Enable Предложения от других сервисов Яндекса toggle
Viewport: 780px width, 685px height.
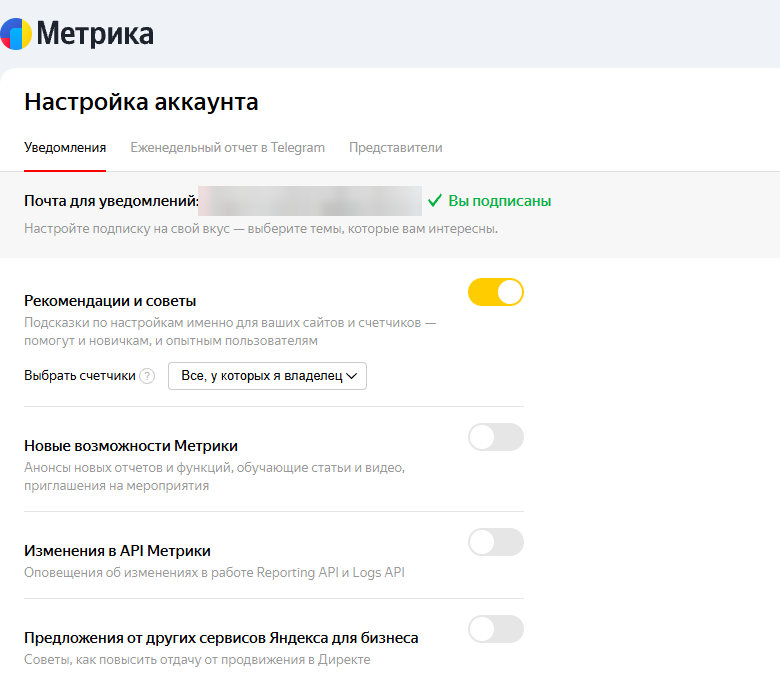[x=496, y=629]
